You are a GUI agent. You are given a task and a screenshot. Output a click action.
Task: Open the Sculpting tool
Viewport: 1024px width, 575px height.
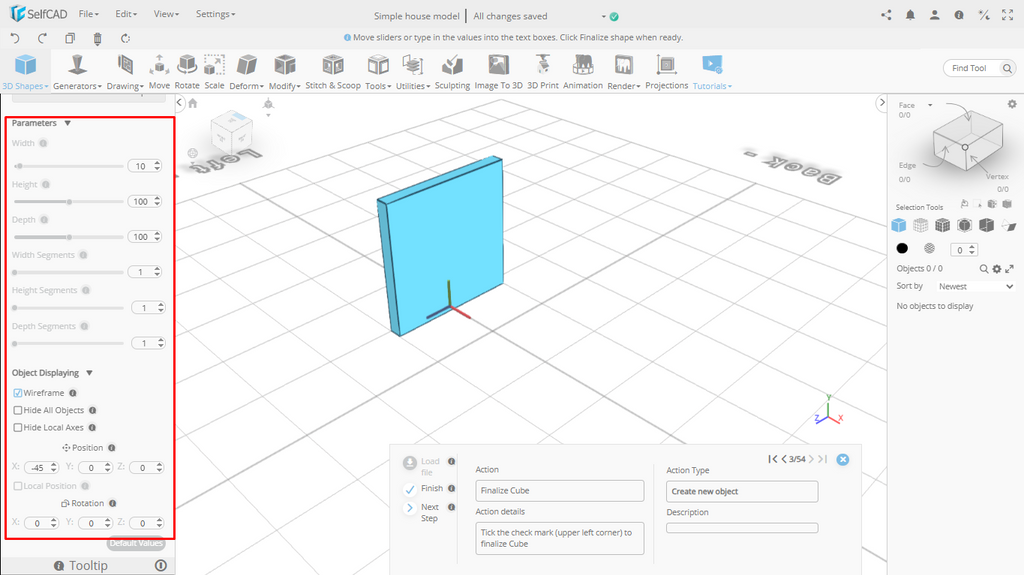click(x=452, y=70)
